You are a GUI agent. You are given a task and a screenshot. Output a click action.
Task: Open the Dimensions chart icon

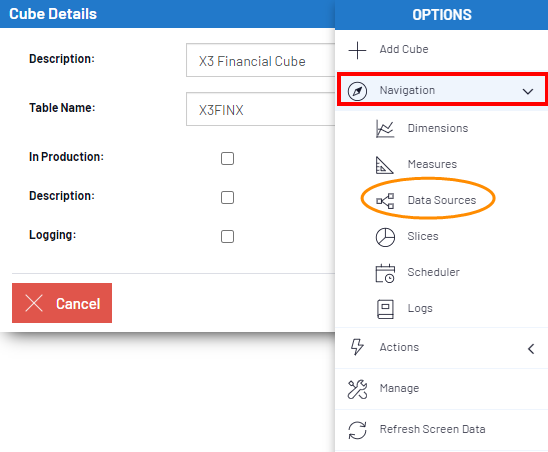(385, 129)
